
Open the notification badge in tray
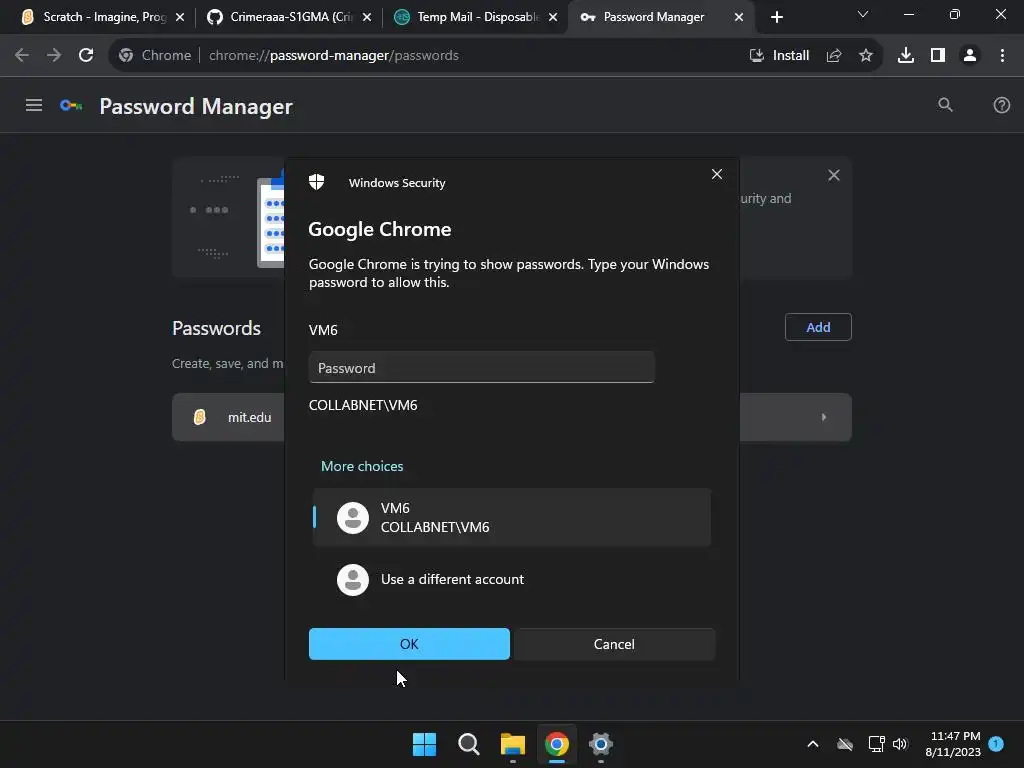[x=996, y=743]
